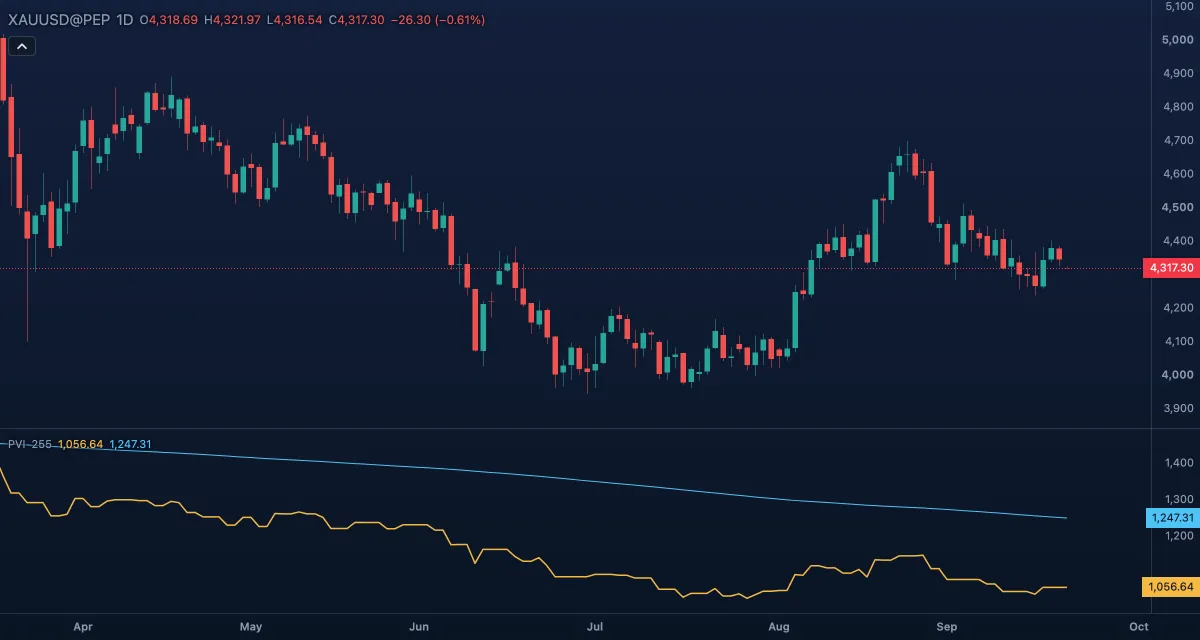Click the May label on the time axis
Viewport: 1200px width, 640px height.
coord(251,627)
